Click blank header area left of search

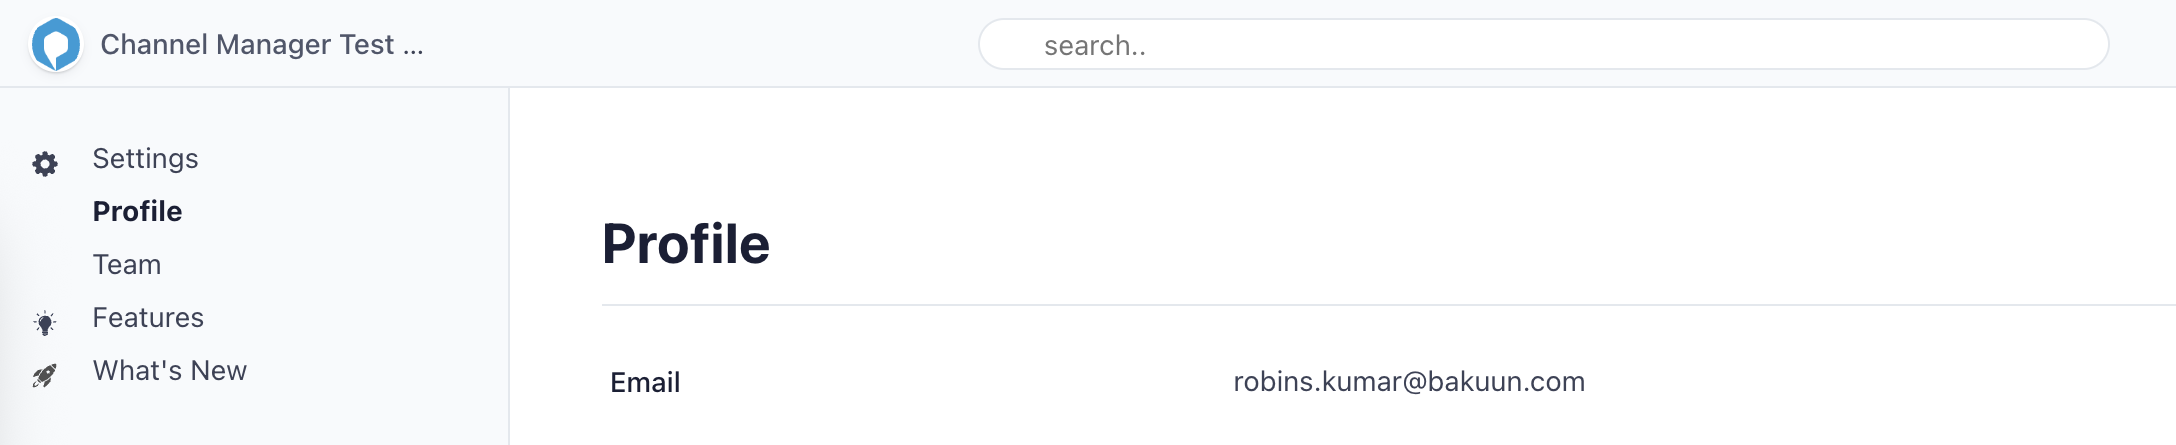point(700,45)
